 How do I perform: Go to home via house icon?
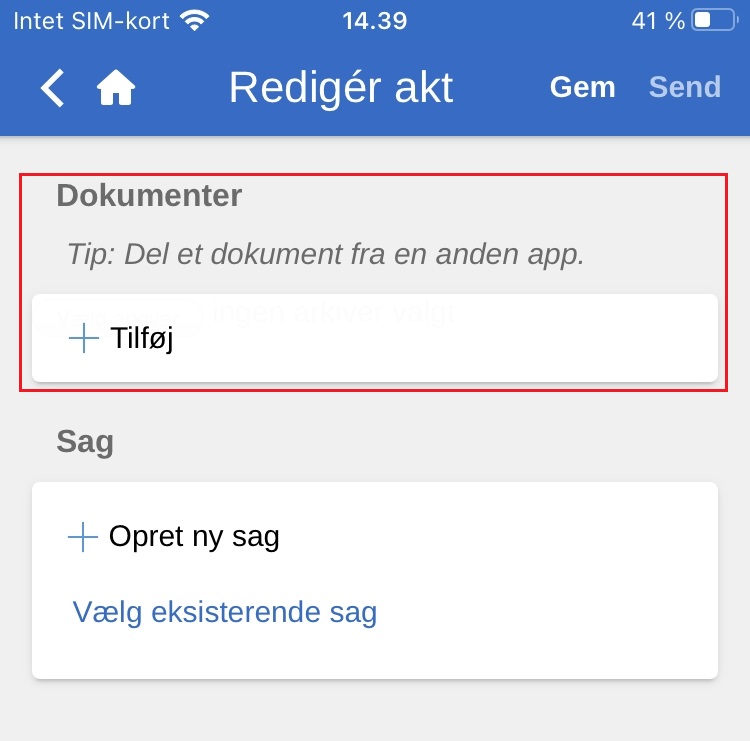(x=116, y=88)
